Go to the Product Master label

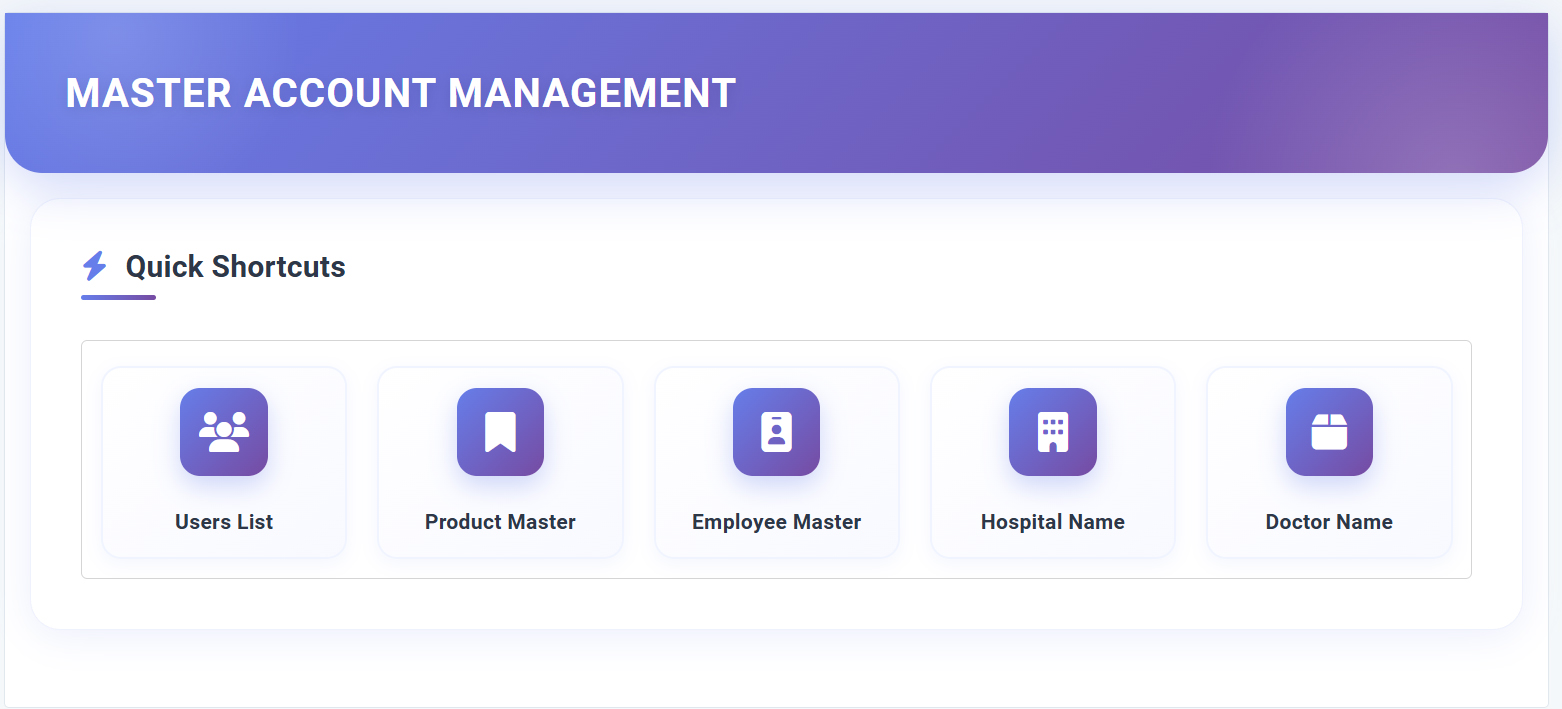tap(500, 522)
